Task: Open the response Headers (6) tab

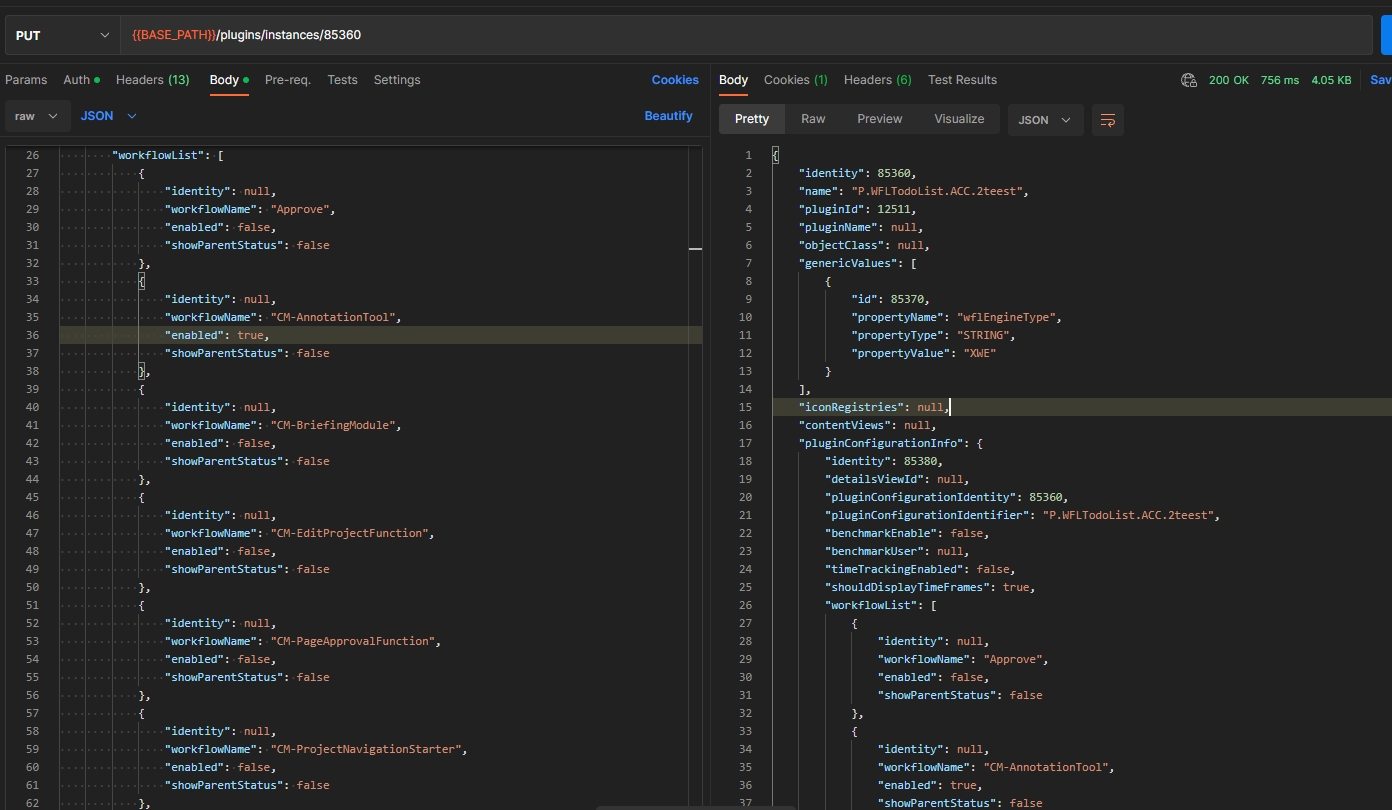Action: pyautogui.click(x=877, y=80)
